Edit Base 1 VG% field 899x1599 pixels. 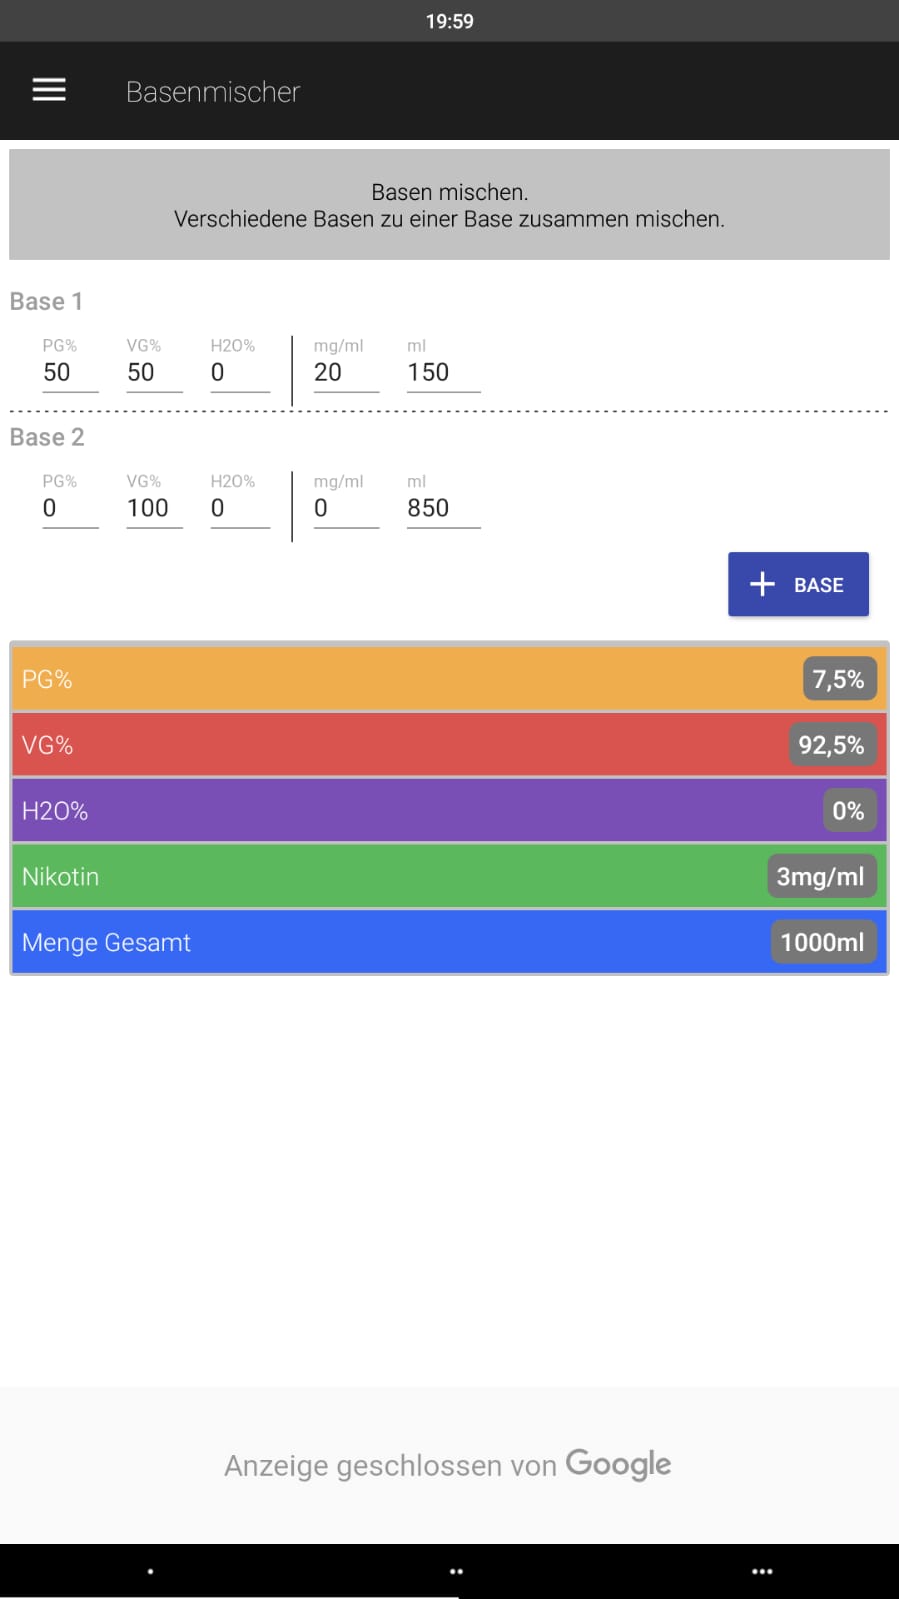coord(154,373)
